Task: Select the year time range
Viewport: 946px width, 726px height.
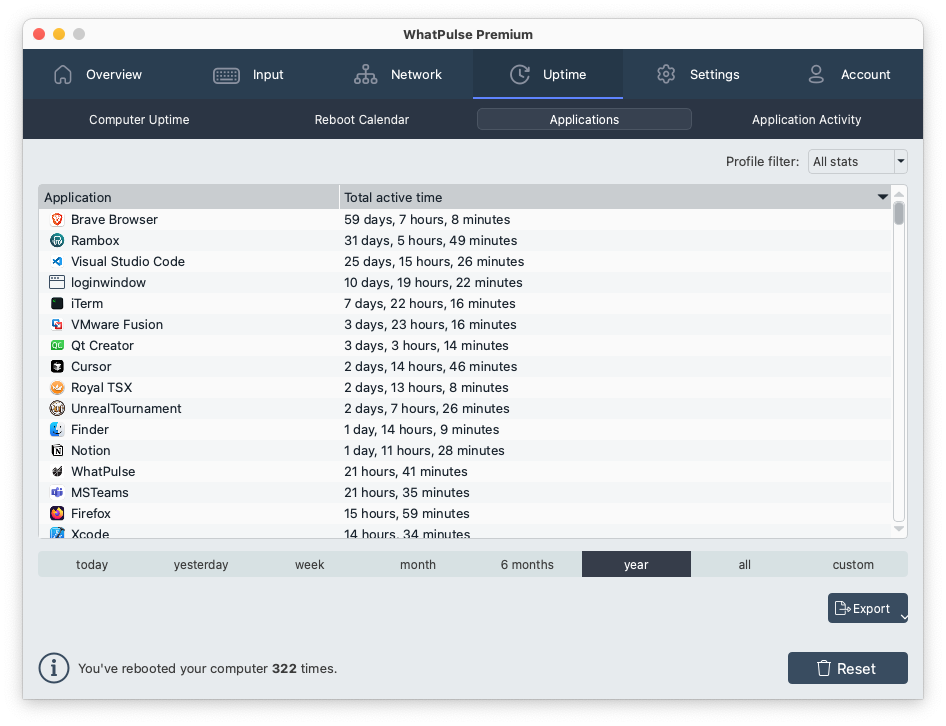Action: coord(636,564)
